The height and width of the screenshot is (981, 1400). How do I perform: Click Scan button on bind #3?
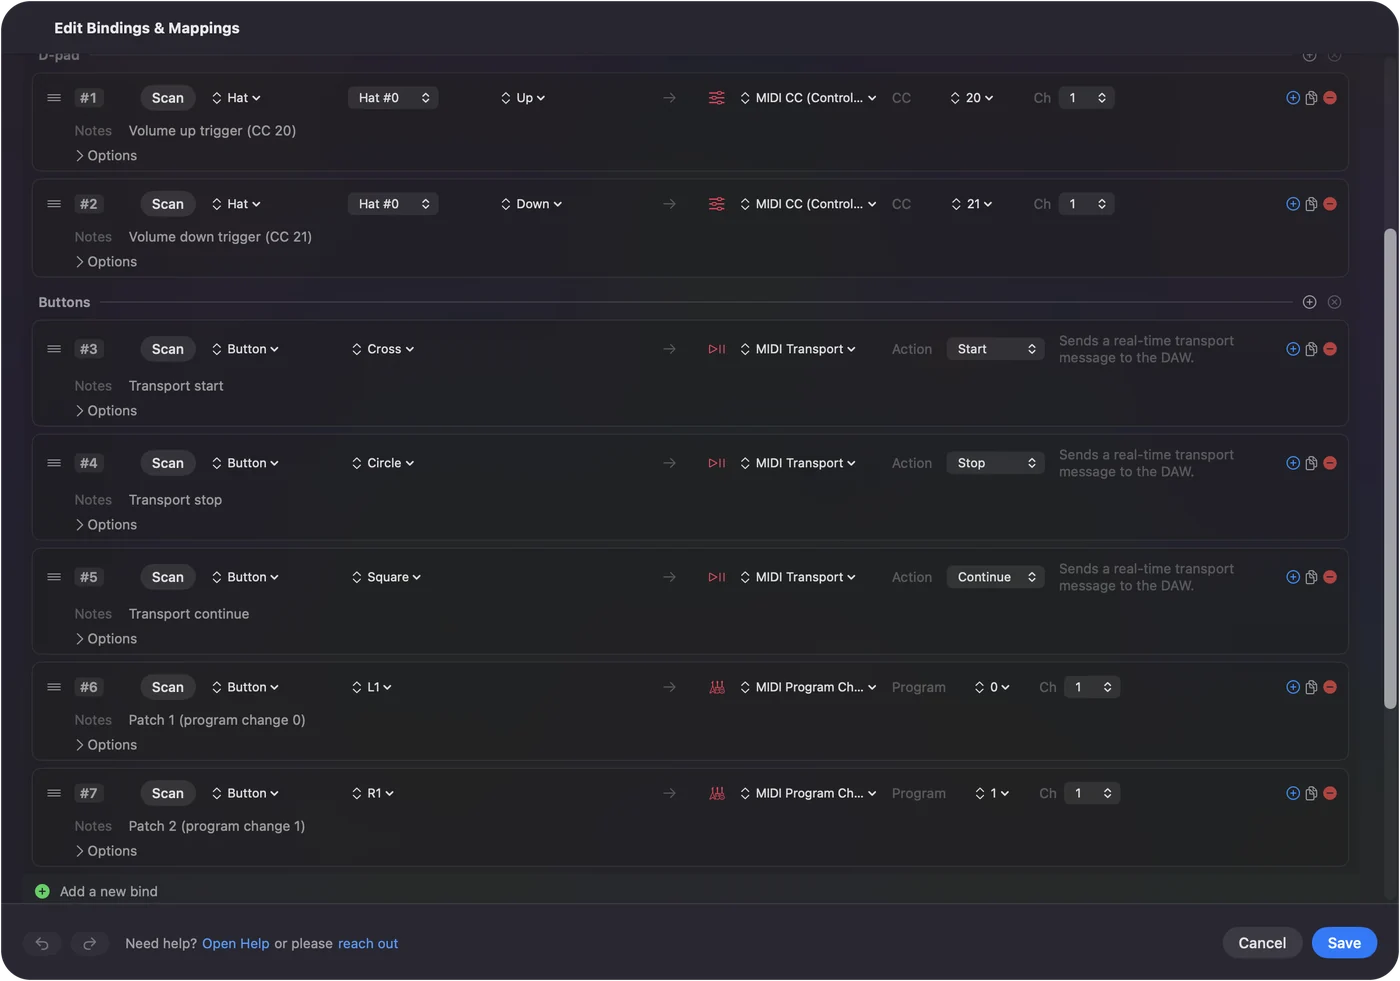[x=168, y=349]
